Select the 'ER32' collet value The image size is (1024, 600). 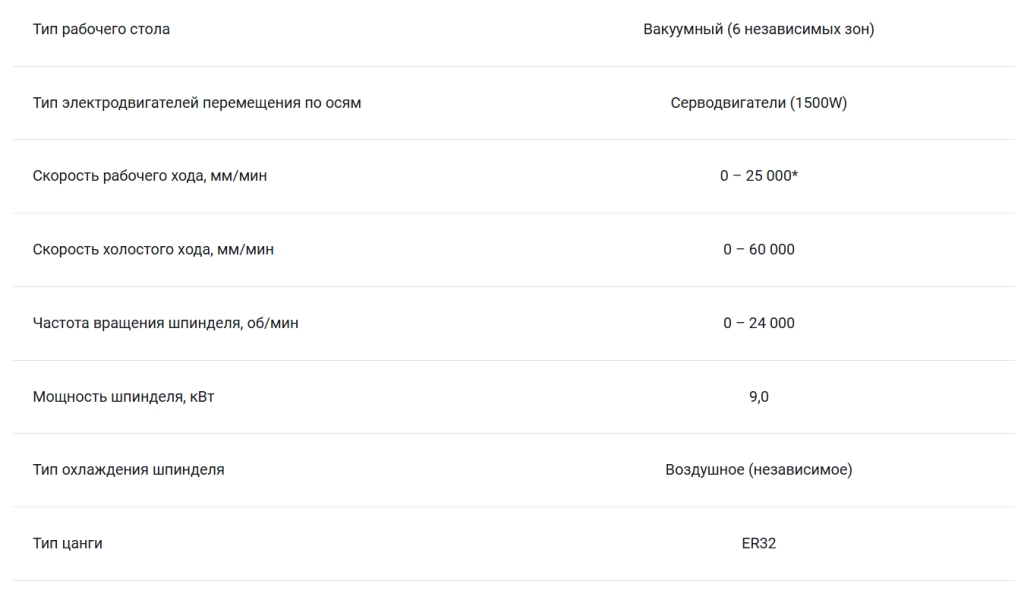(758, 544)
